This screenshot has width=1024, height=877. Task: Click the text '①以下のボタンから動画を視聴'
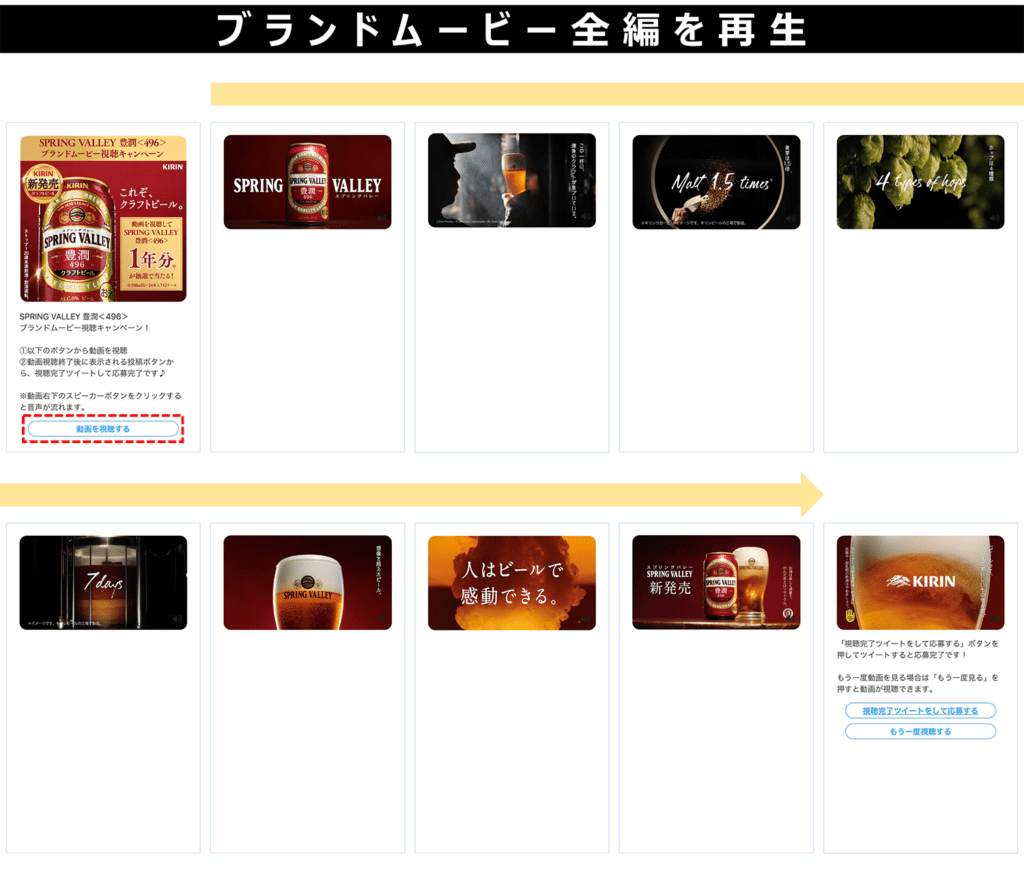[x=73, y=351]
